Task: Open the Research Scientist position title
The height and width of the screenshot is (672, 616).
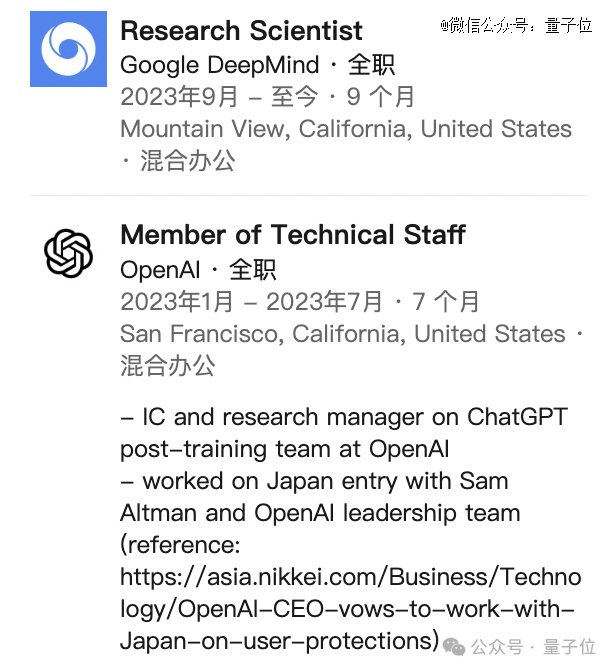Action: pos(241,30)
